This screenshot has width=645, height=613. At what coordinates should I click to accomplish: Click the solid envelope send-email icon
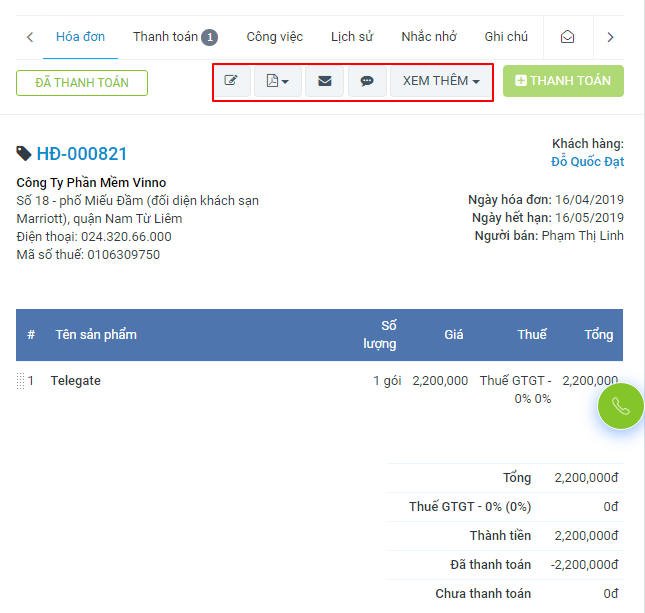click(324, 81)
